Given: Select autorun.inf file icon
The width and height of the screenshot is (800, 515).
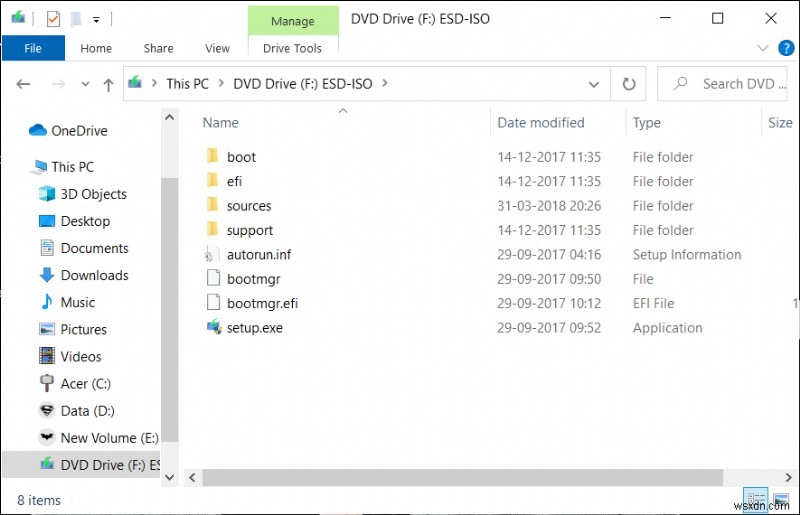Looking at the screenshot, I should (x=213, y=254).
